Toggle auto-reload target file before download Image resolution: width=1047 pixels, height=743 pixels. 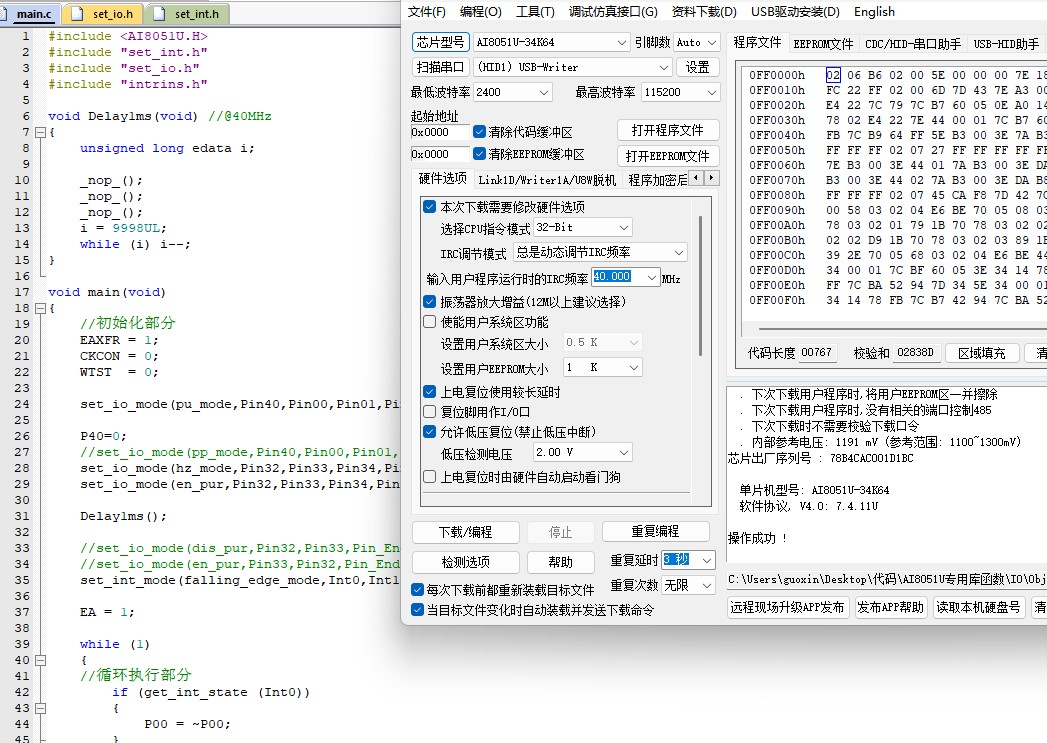[418, 589]
